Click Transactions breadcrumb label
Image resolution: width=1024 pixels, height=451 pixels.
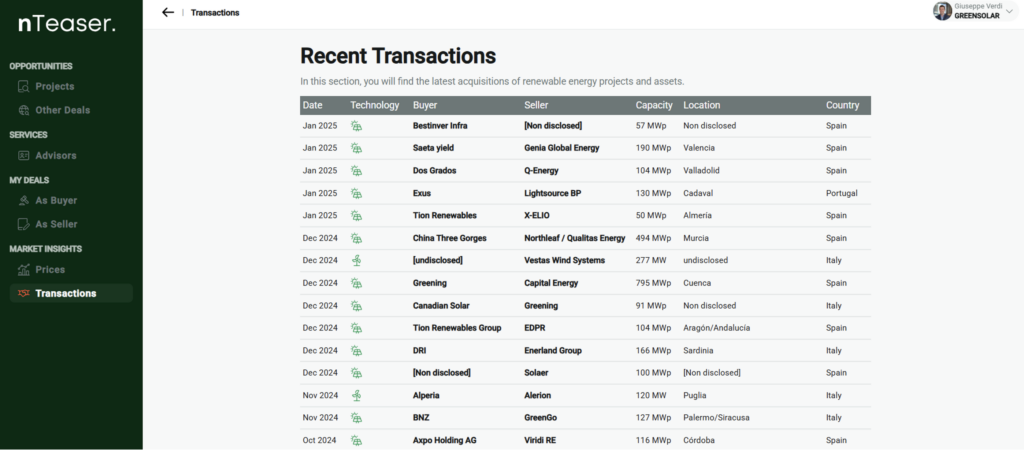(215, 12)
